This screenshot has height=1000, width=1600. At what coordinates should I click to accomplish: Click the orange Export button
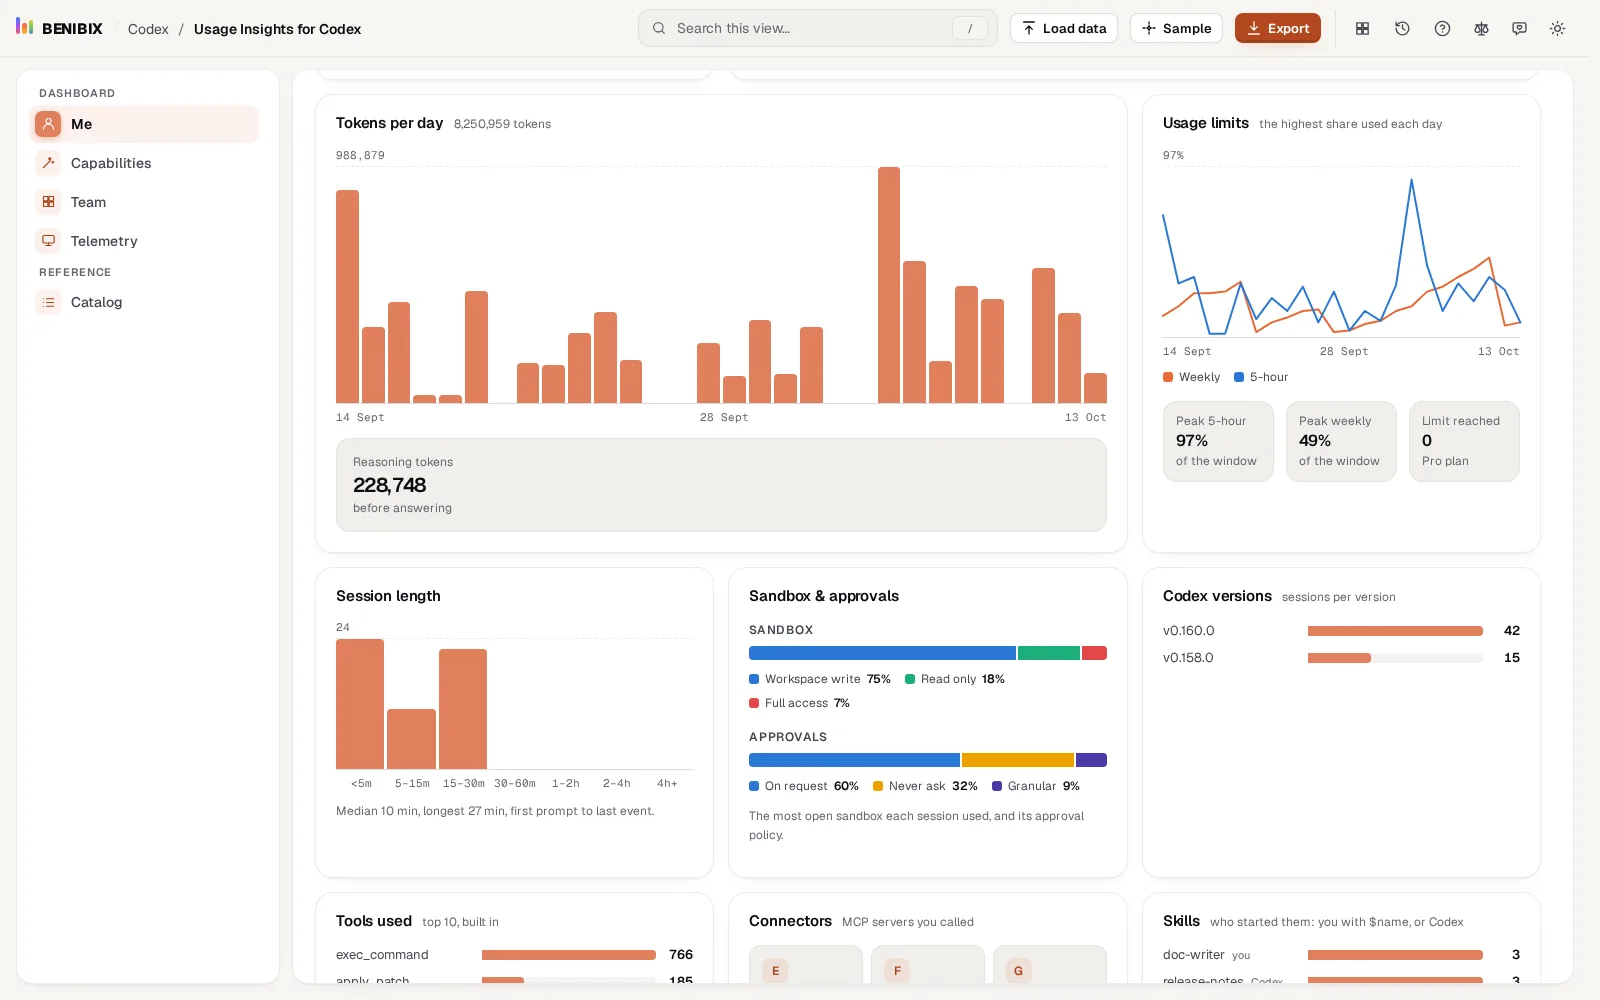(x=1278, y=28)
